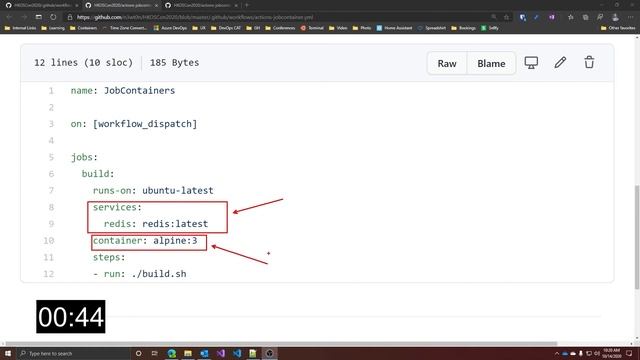Open Visual Studio from taskbar
Image resolution: width=640 pixels, height=360 pixels.
(220, 353)
